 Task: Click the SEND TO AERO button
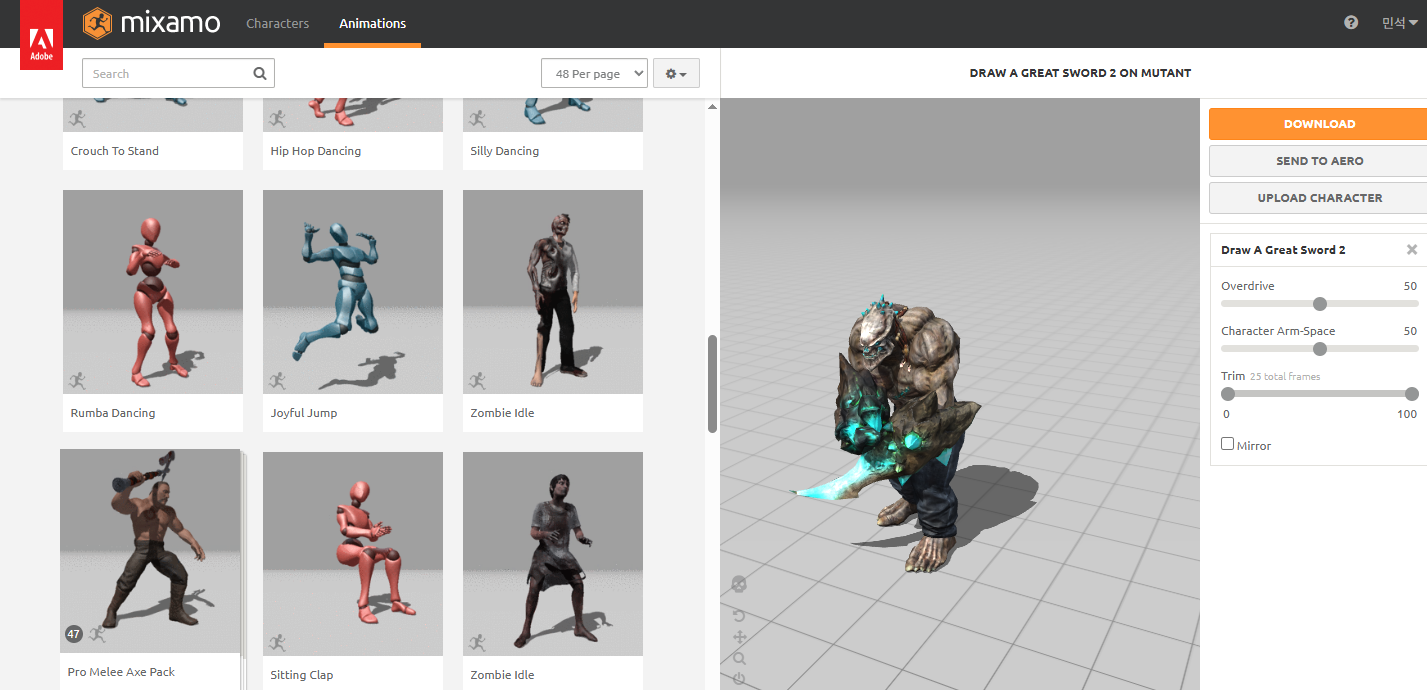tap(1319, 161)
